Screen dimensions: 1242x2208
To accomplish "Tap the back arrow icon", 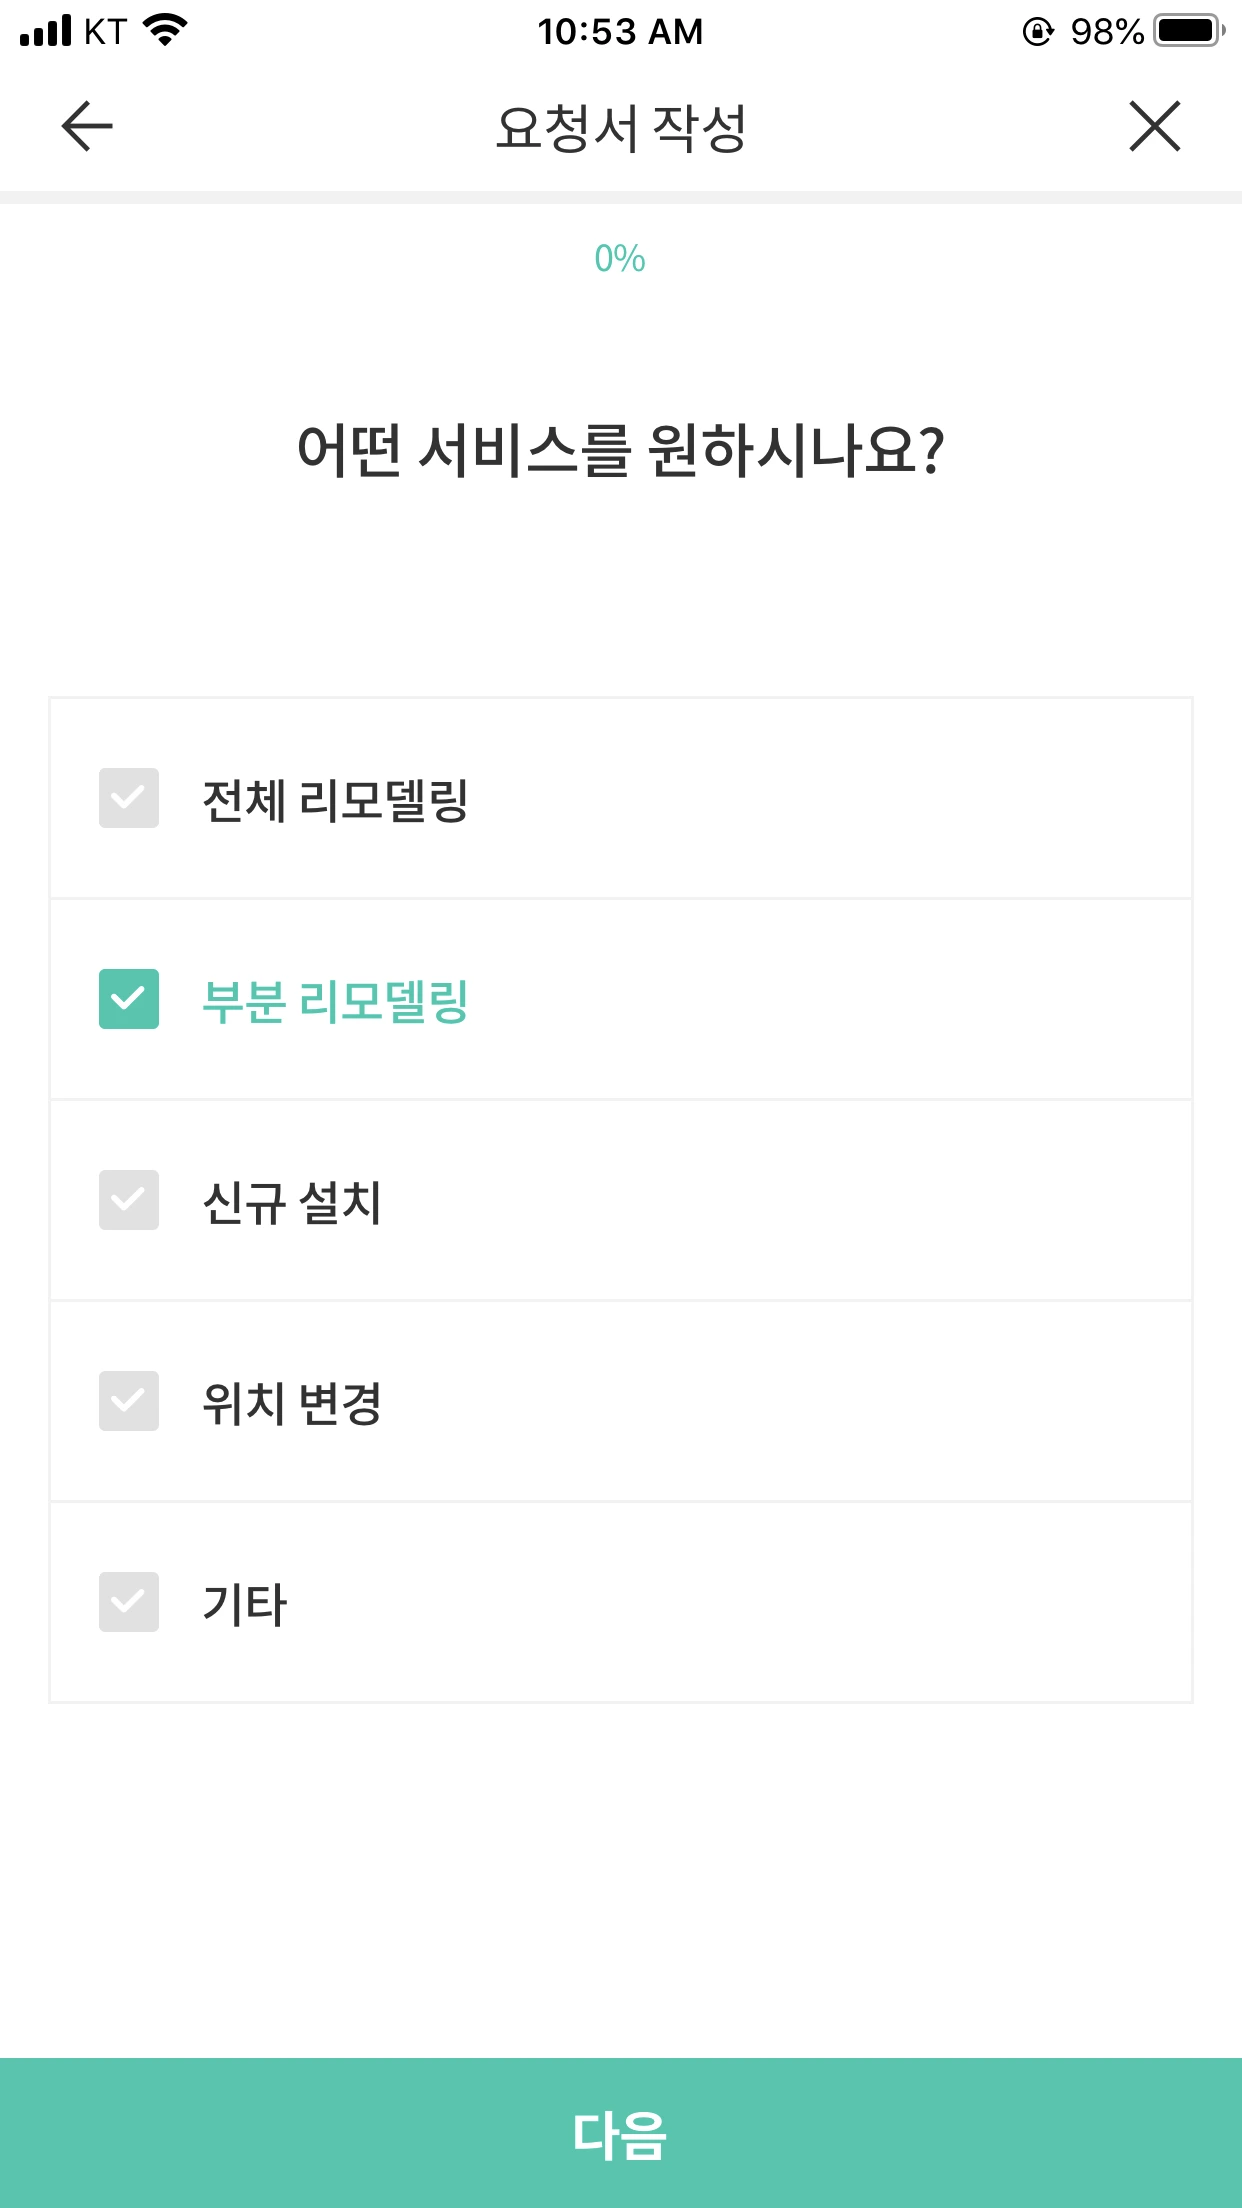I will tap(87, 127).
